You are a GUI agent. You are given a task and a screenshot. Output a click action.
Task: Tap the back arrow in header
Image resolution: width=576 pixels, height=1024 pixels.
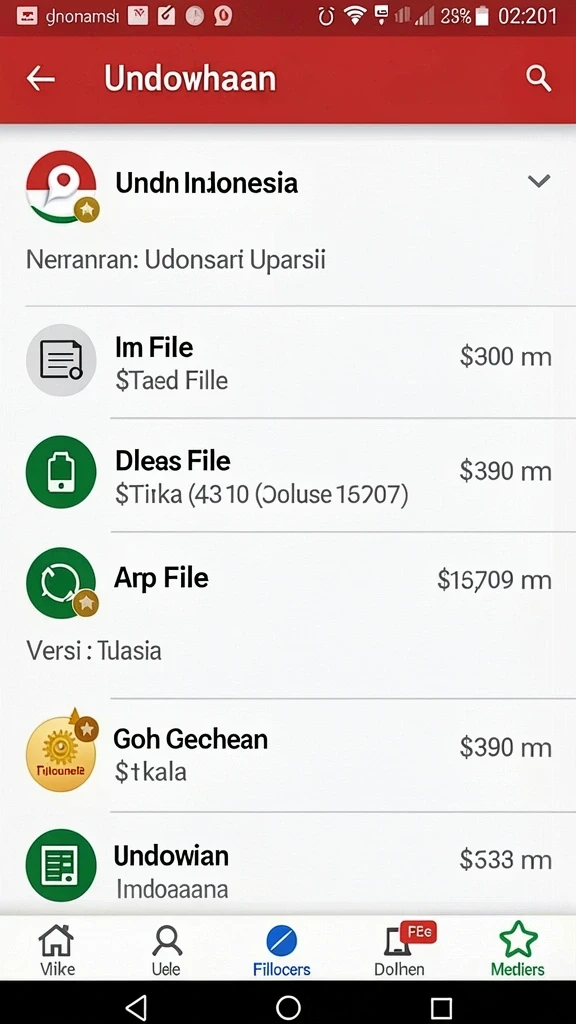40,79
